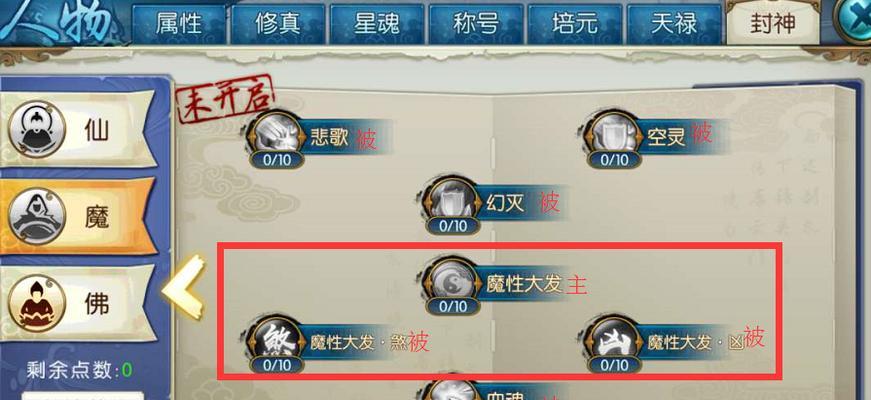
Task: Open the 星魂 tab
Action: 377,24
